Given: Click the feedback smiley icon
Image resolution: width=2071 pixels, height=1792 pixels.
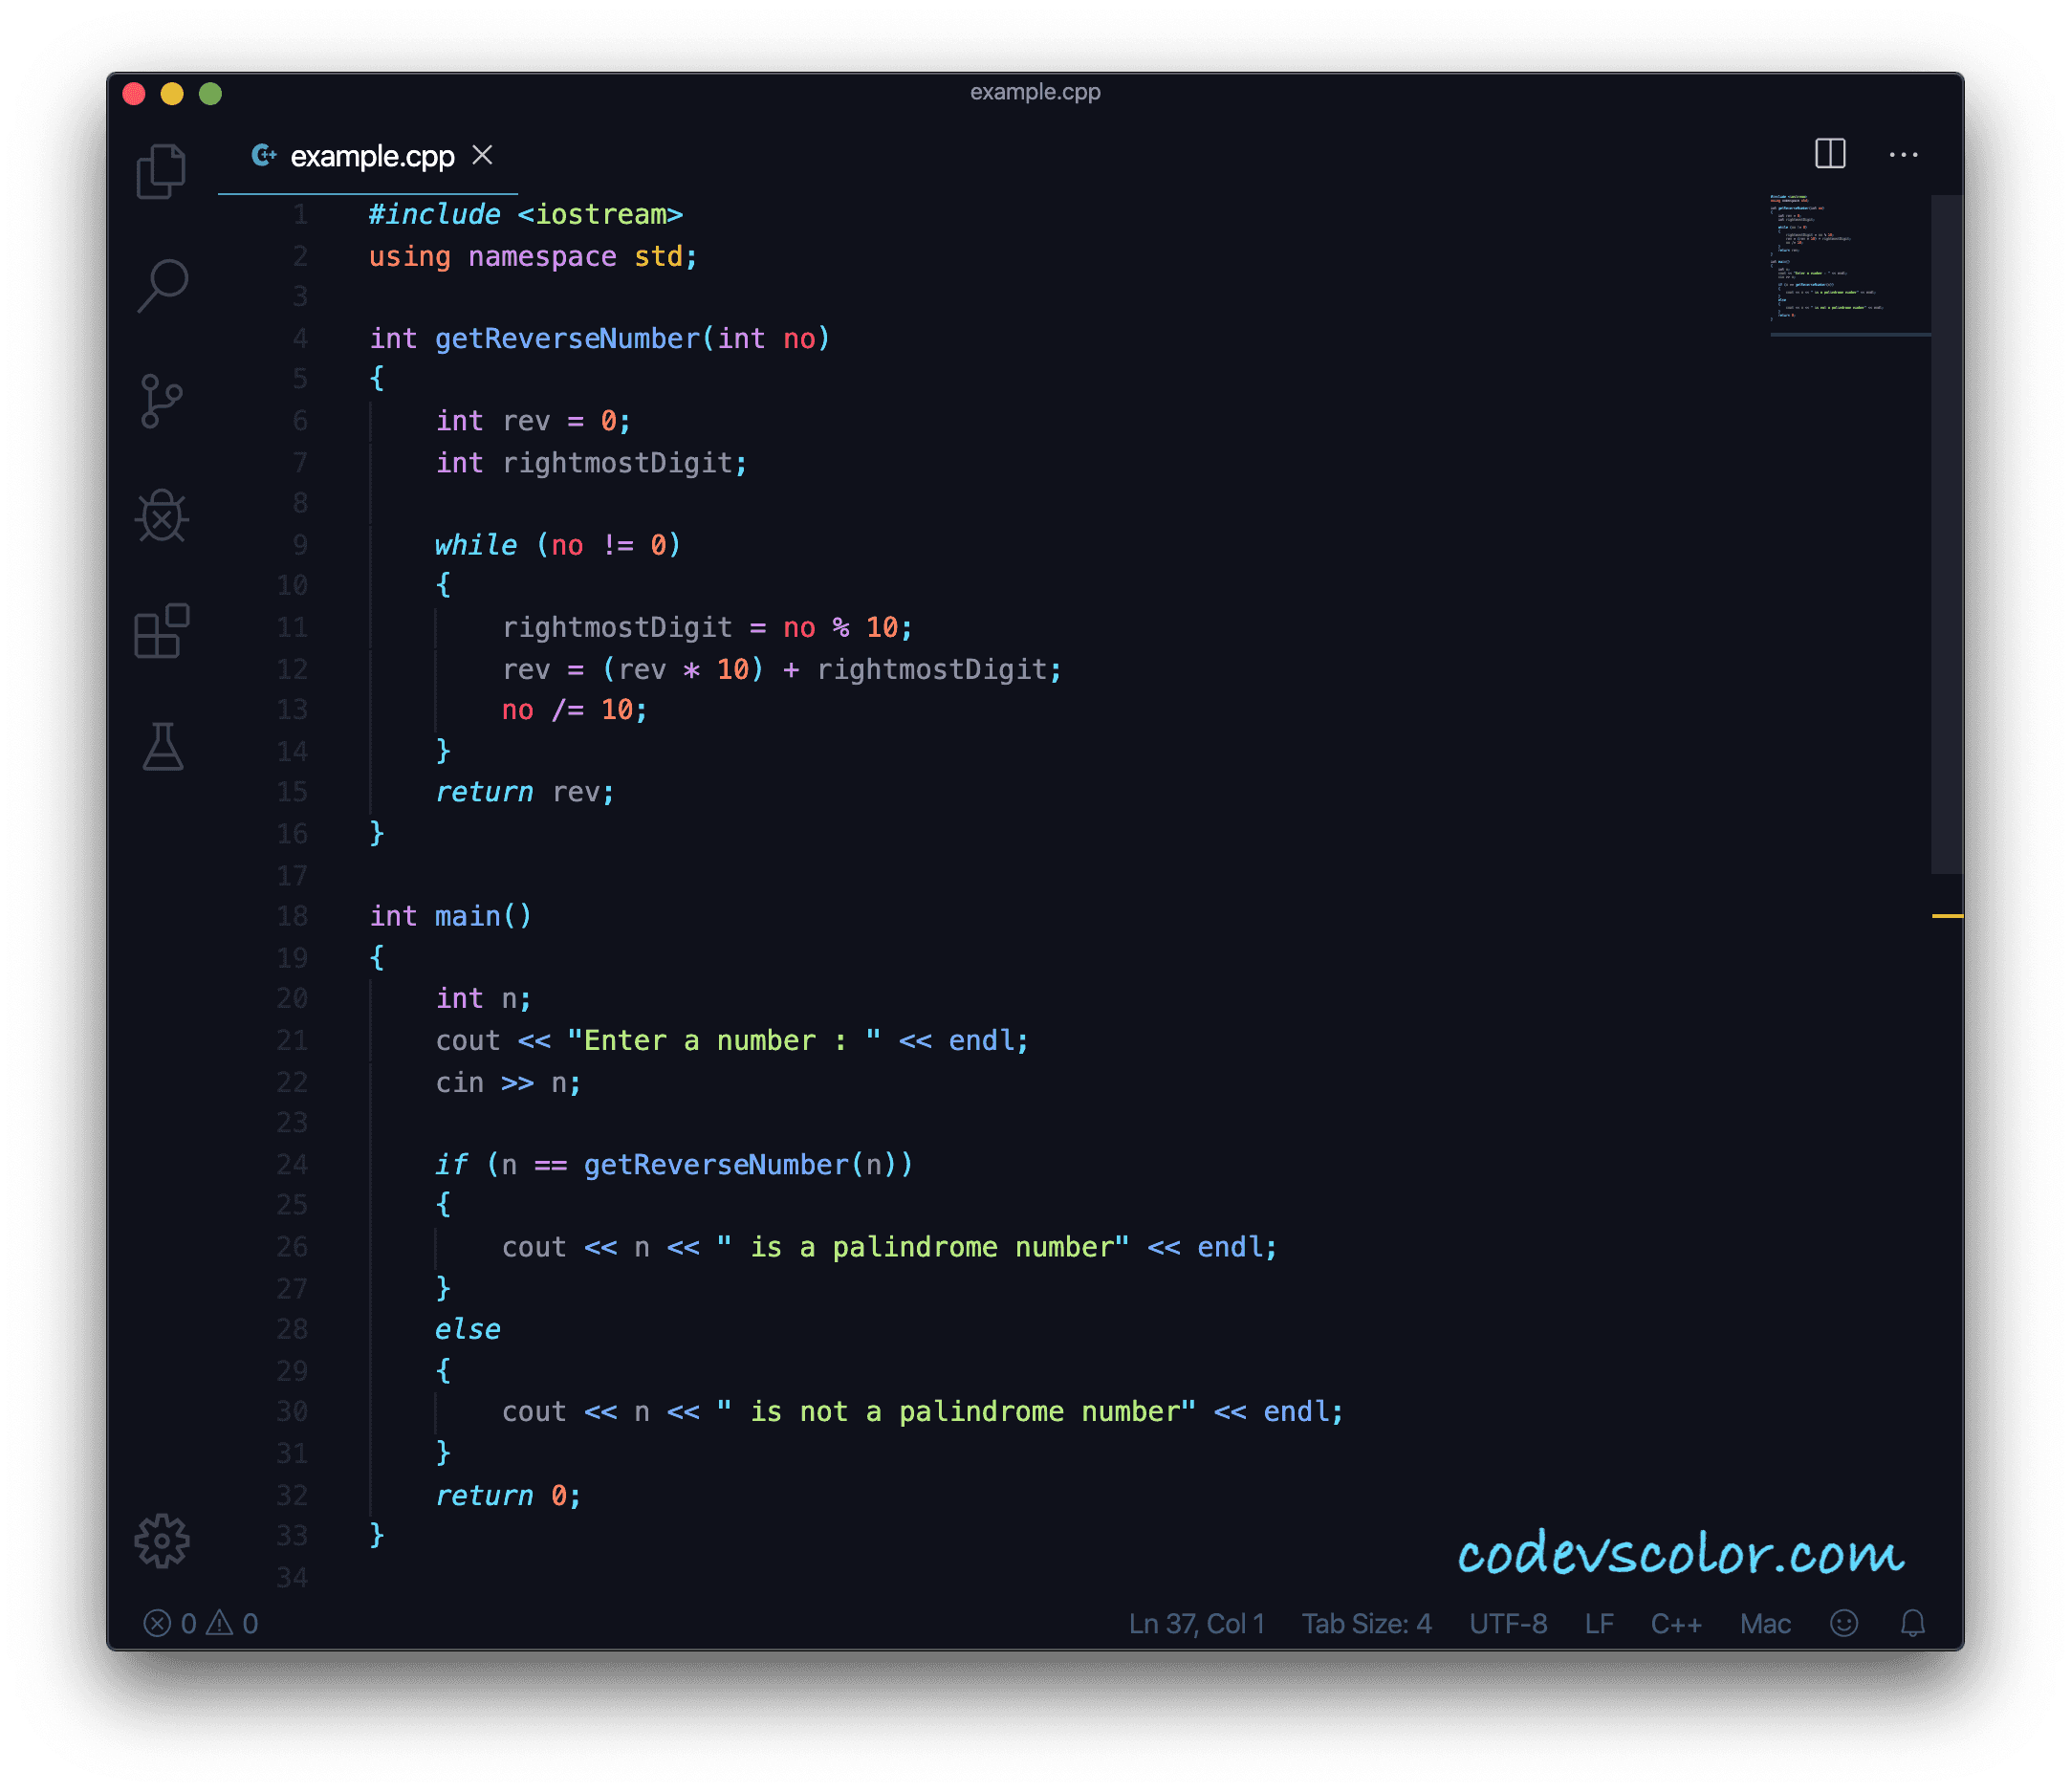Looking at the screenshot, I should click(1844, 1623).
